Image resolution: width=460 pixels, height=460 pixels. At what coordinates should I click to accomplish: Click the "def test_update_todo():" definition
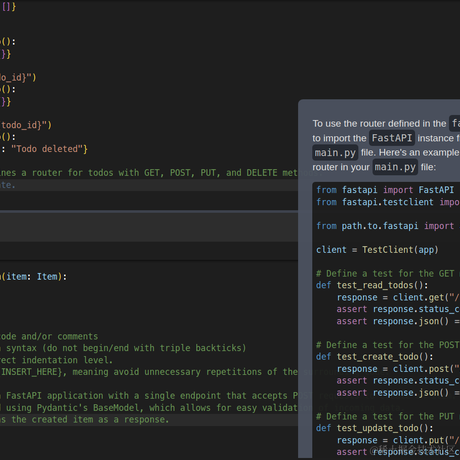coord(374,428)
